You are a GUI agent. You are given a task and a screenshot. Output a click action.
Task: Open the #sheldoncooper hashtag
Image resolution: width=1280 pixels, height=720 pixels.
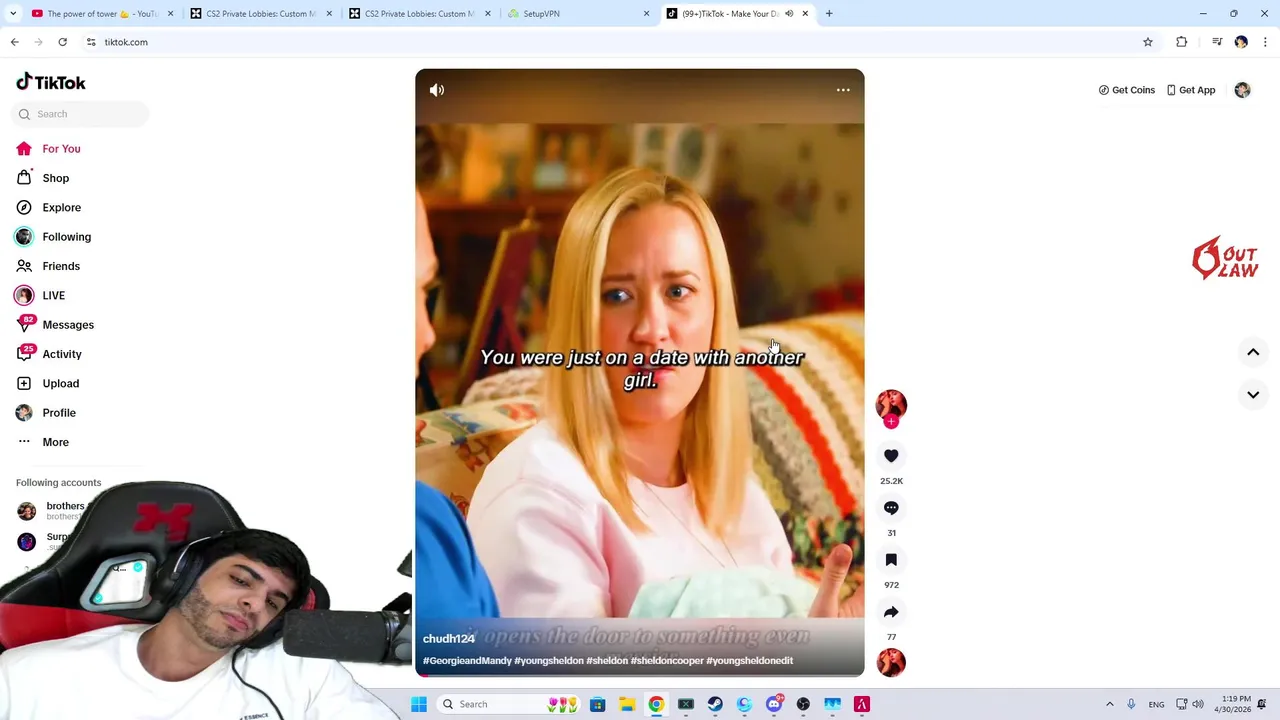pyautogui.click(x=667, y=661)
